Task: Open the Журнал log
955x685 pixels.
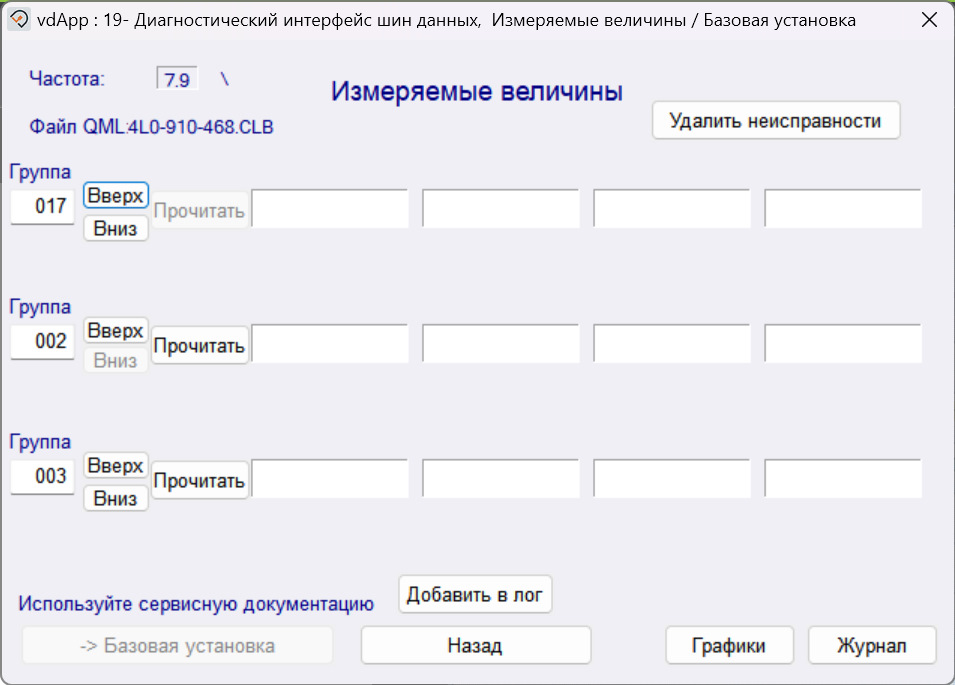Action: tap(871, 645)
